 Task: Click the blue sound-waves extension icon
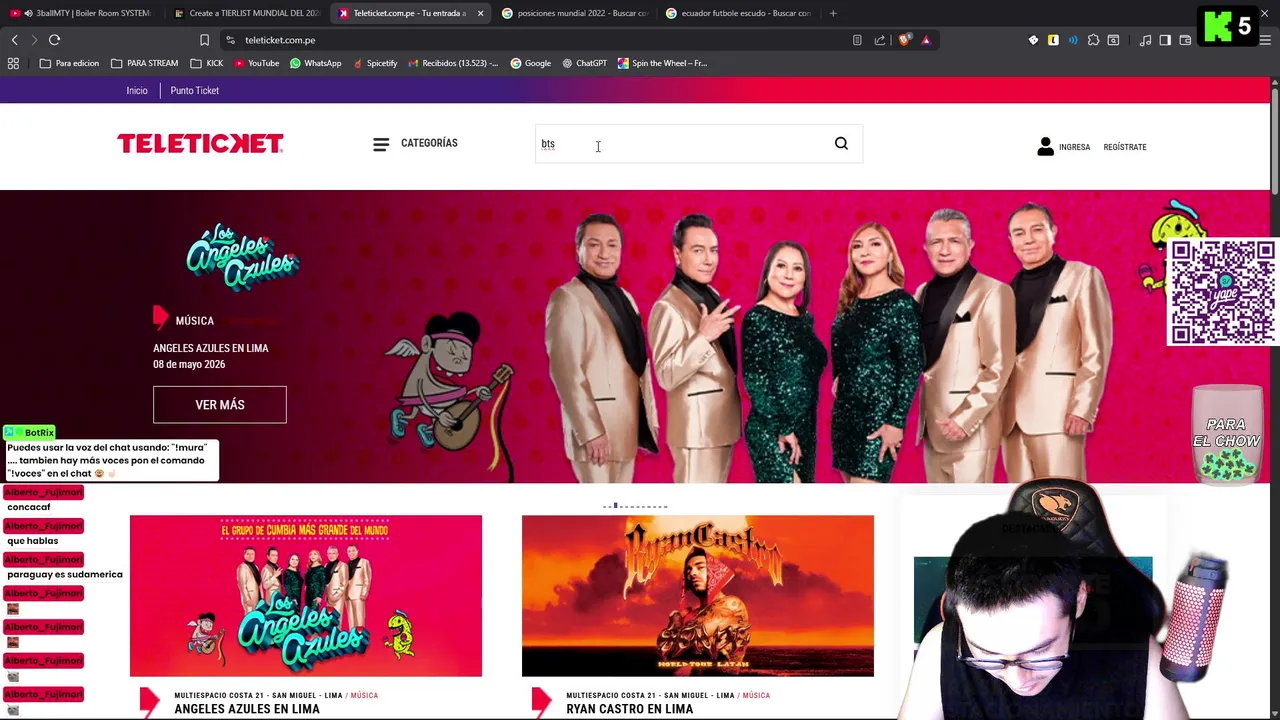[x=1073, y=40]
